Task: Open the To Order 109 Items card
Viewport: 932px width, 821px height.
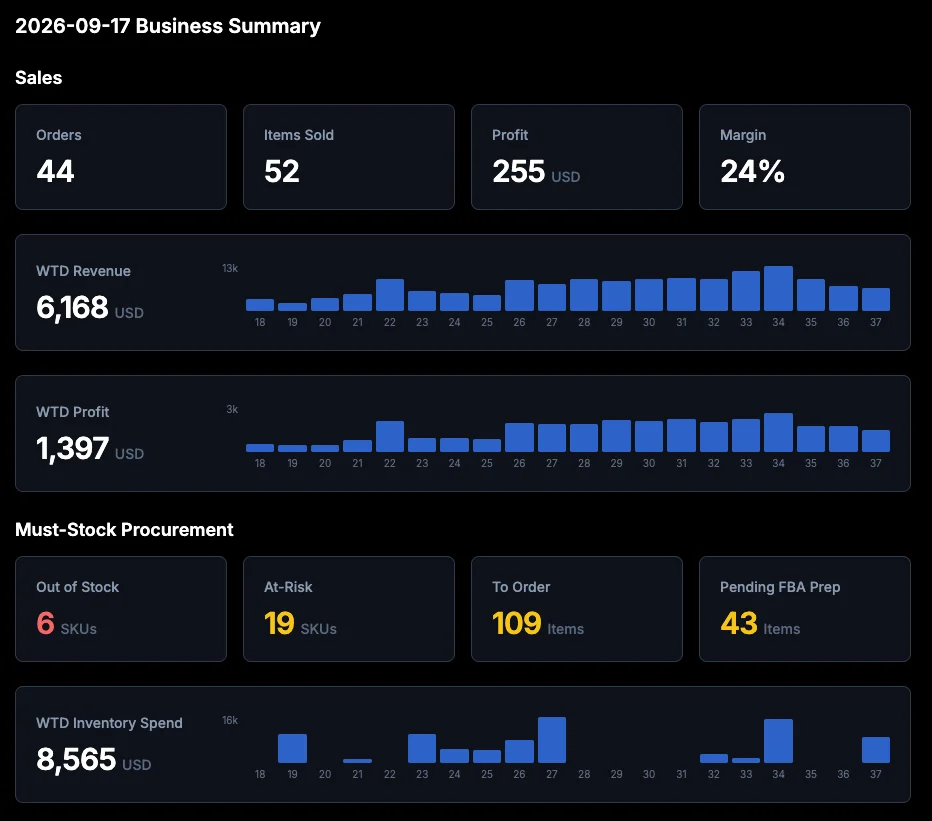Action: 577,609
